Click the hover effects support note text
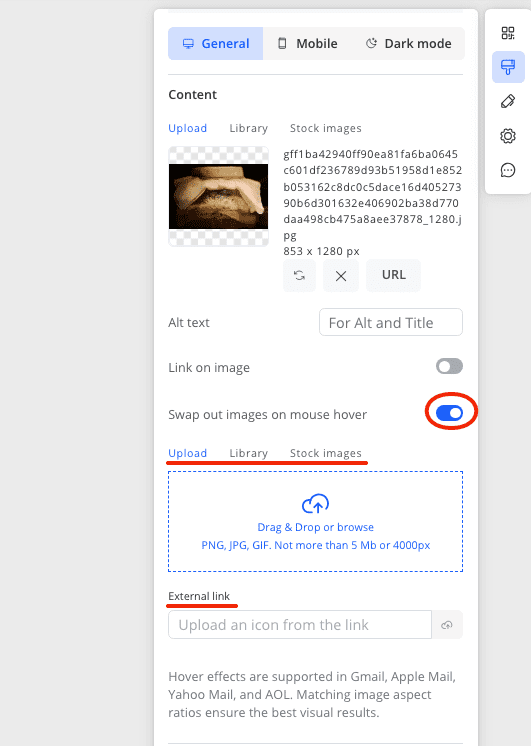This screenshot has width=531, height=746. [312, 695]
